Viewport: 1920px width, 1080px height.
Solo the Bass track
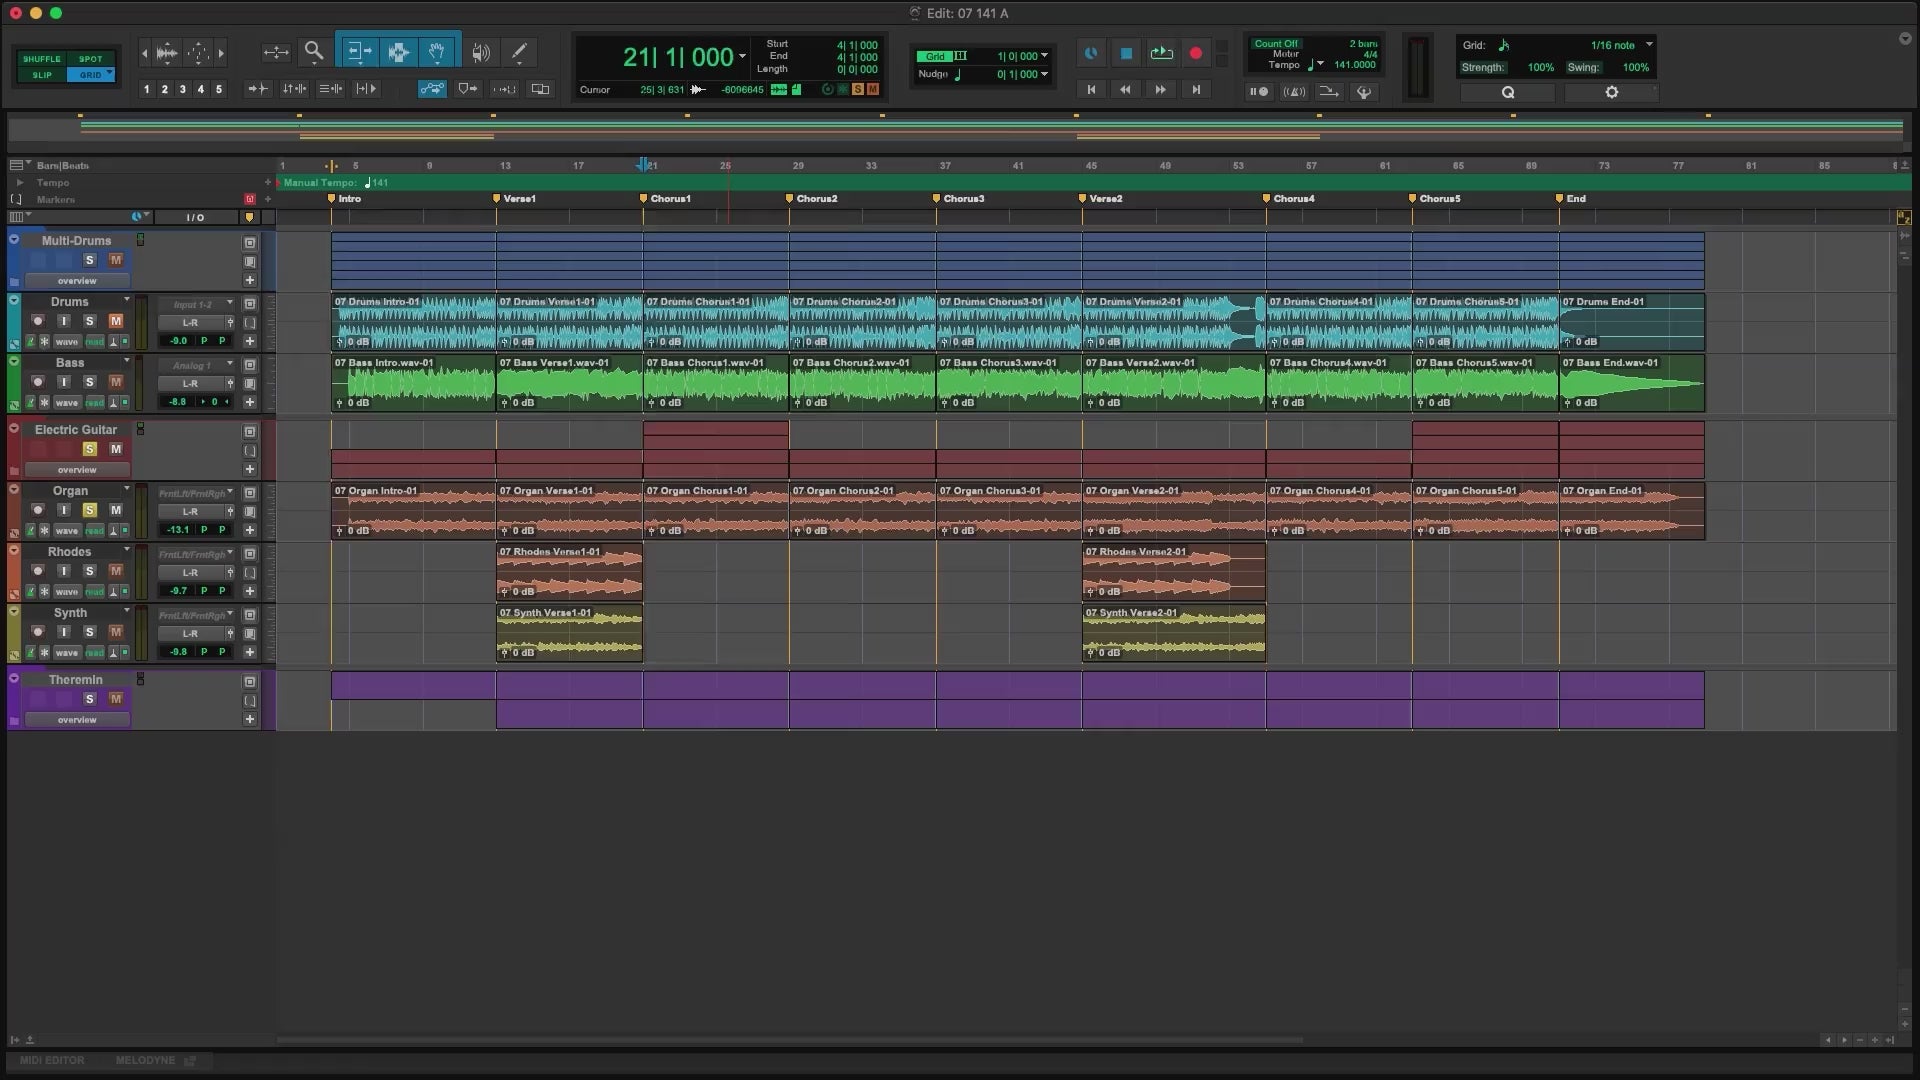pyautogui.click(x=89, y=382)
